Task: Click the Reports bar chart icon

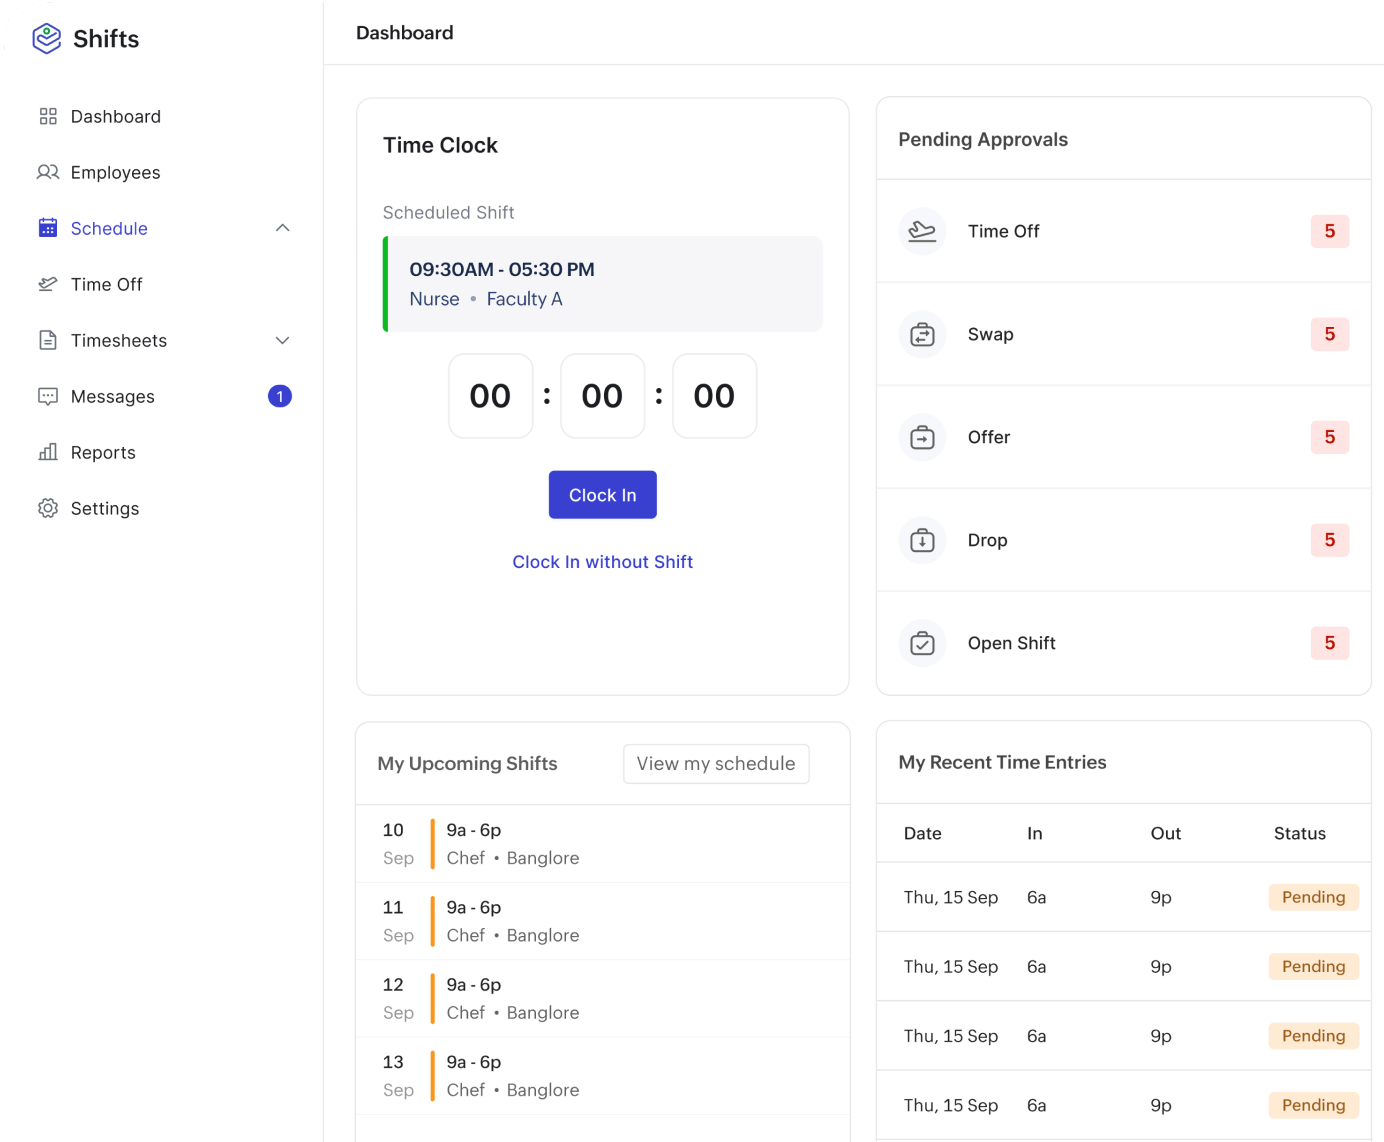Action: coord(48,452)
